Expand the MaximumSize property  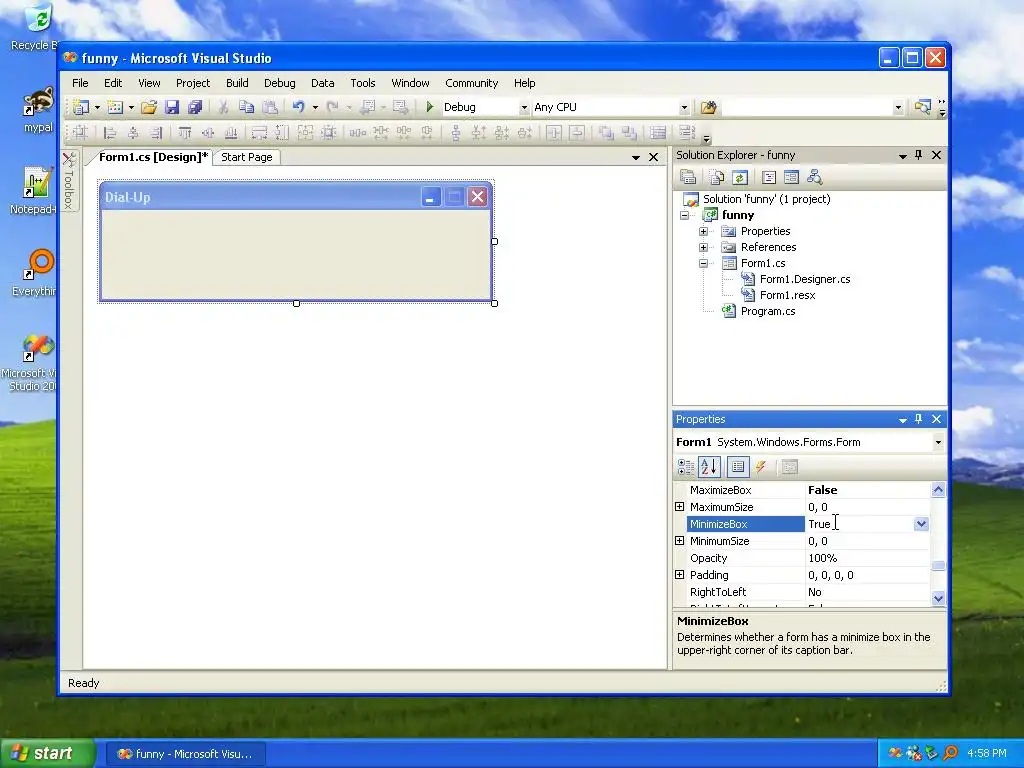679,507
